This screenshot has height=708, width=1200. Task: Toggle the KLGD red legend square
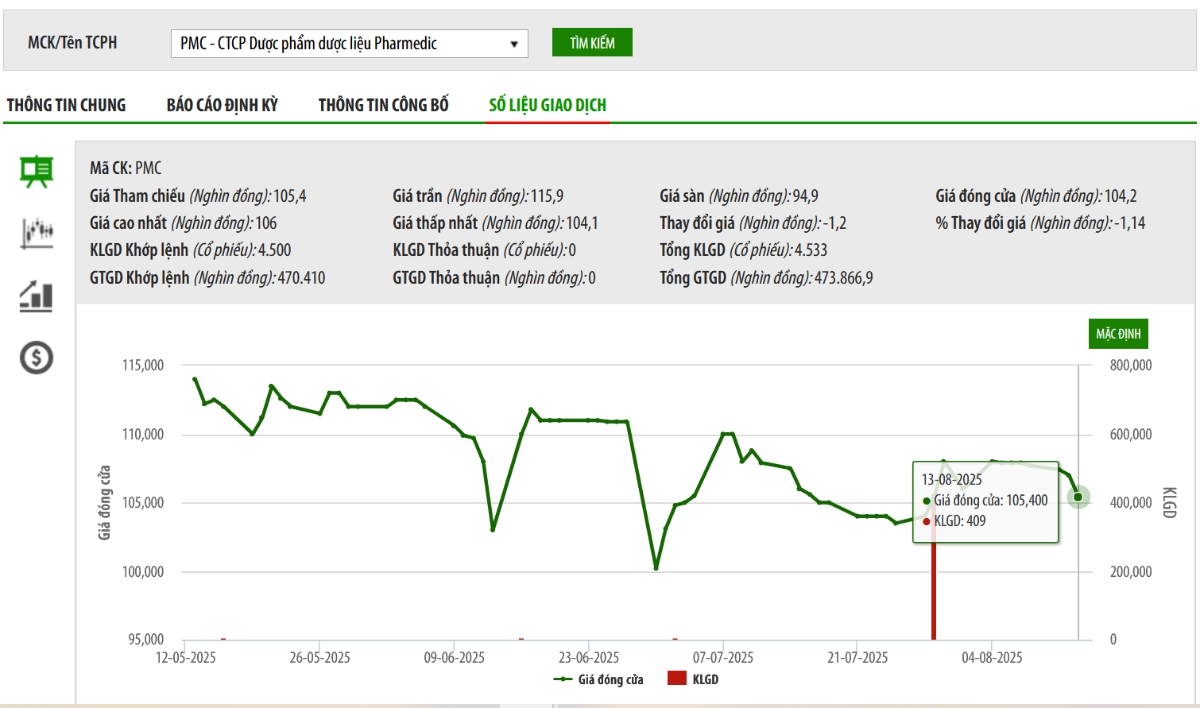click(x=677, y=679)
